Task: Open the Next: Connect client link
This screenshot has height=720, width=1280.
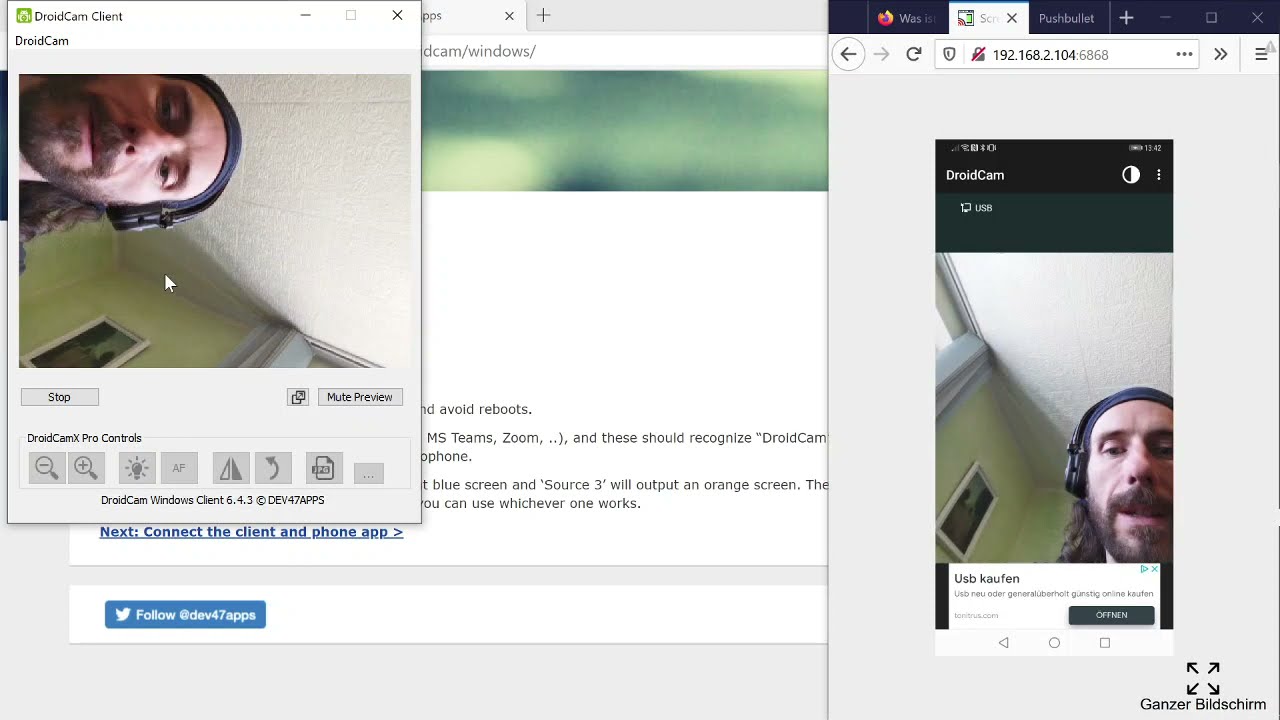Action: click(251, 532)
